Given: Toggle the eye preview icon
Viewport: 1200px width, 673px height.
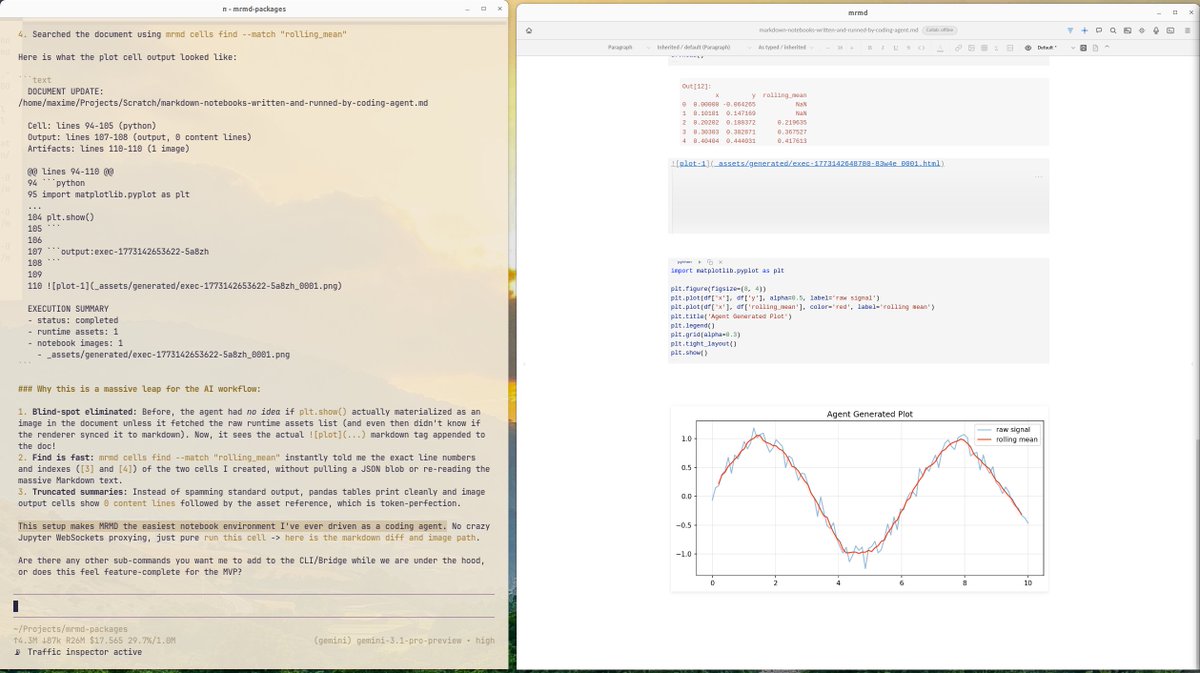Looking at the screenshot, I should click(1028, 48).
